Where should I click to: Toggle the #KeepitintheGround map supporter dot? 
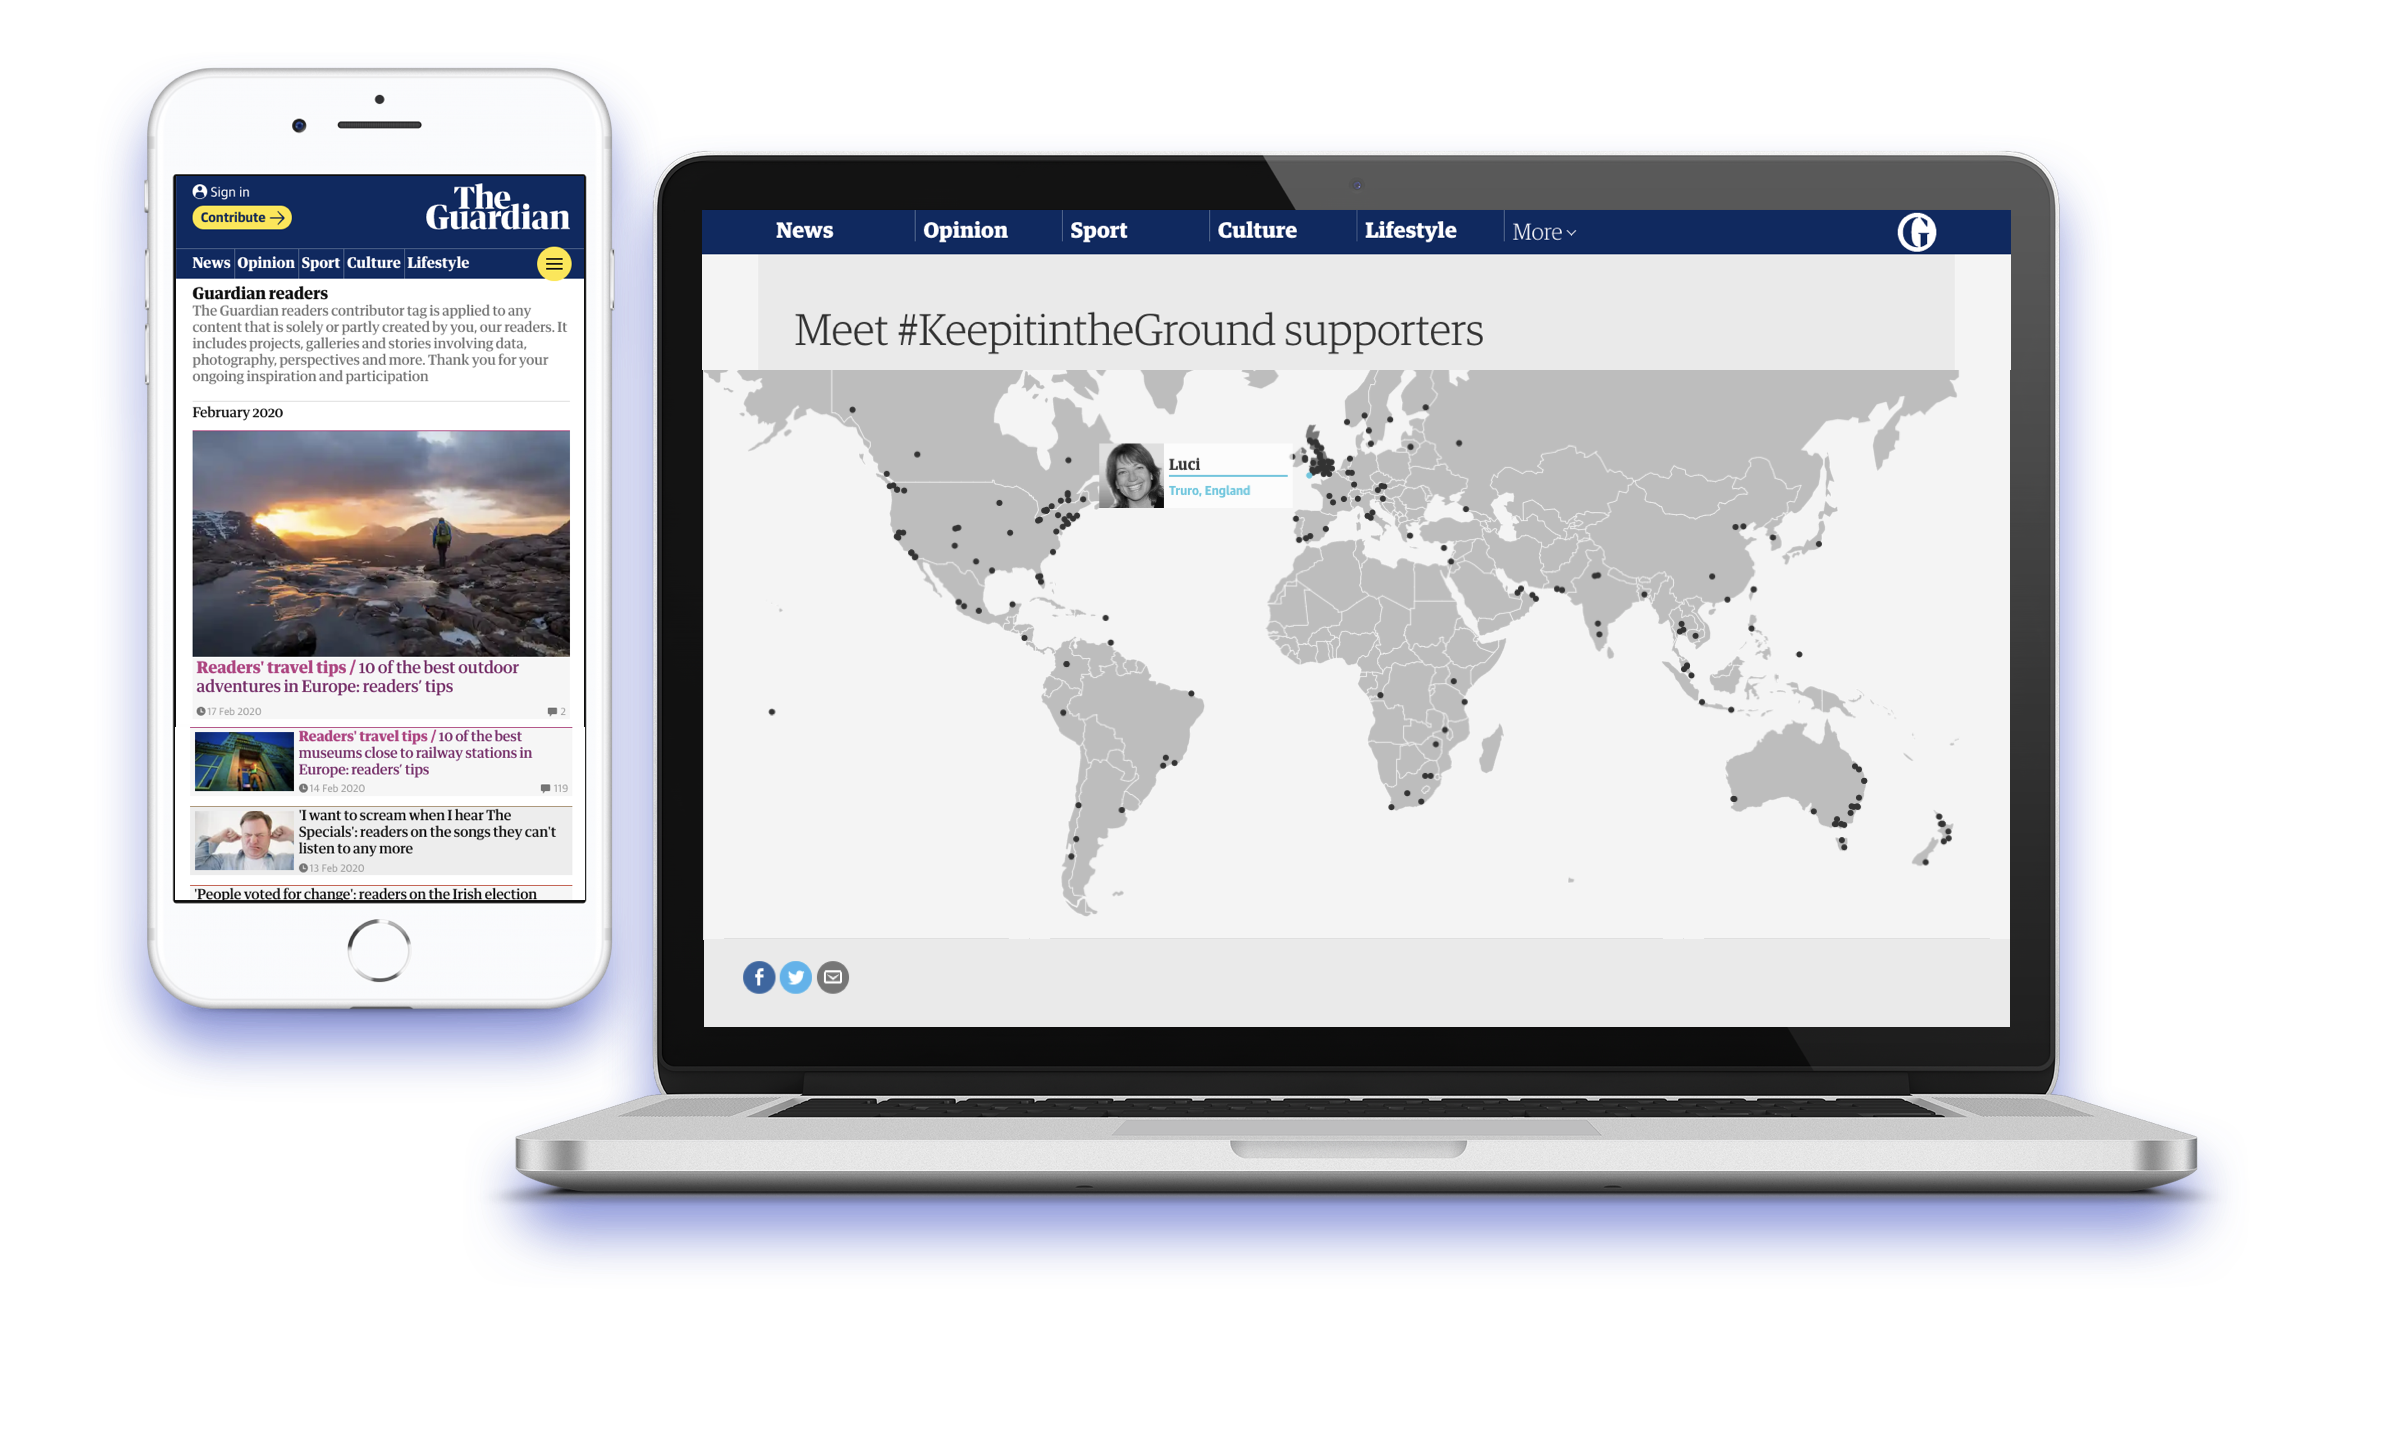pos(1308,476)
